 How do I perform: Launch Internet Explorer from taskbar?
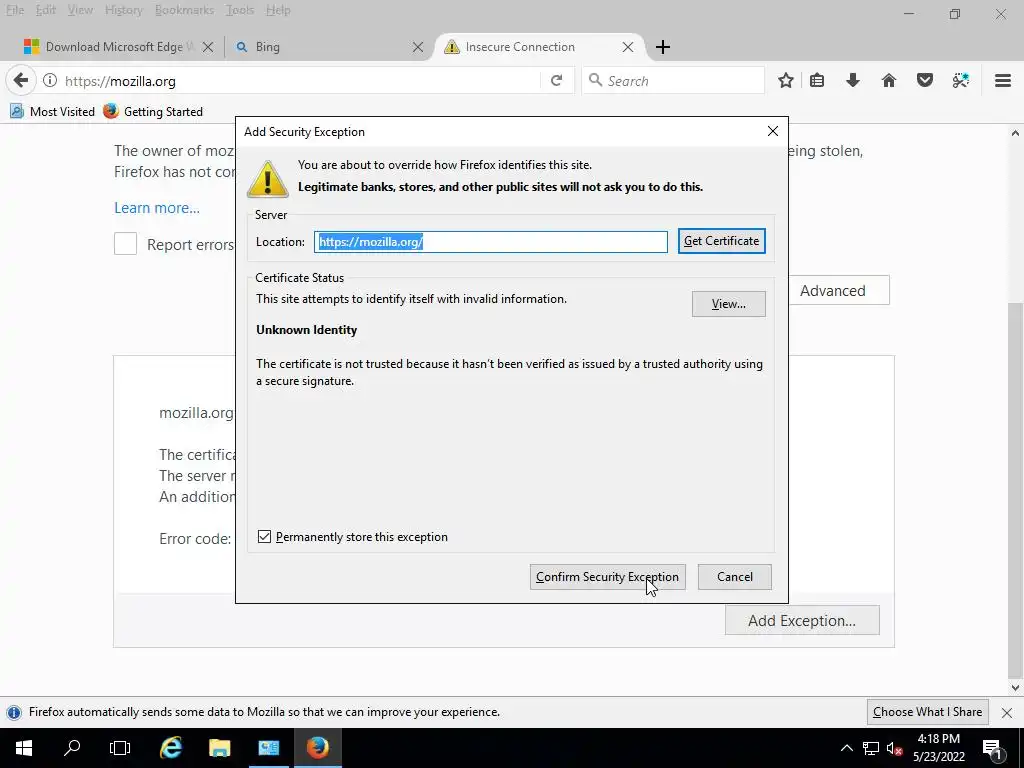coord(170,748)
